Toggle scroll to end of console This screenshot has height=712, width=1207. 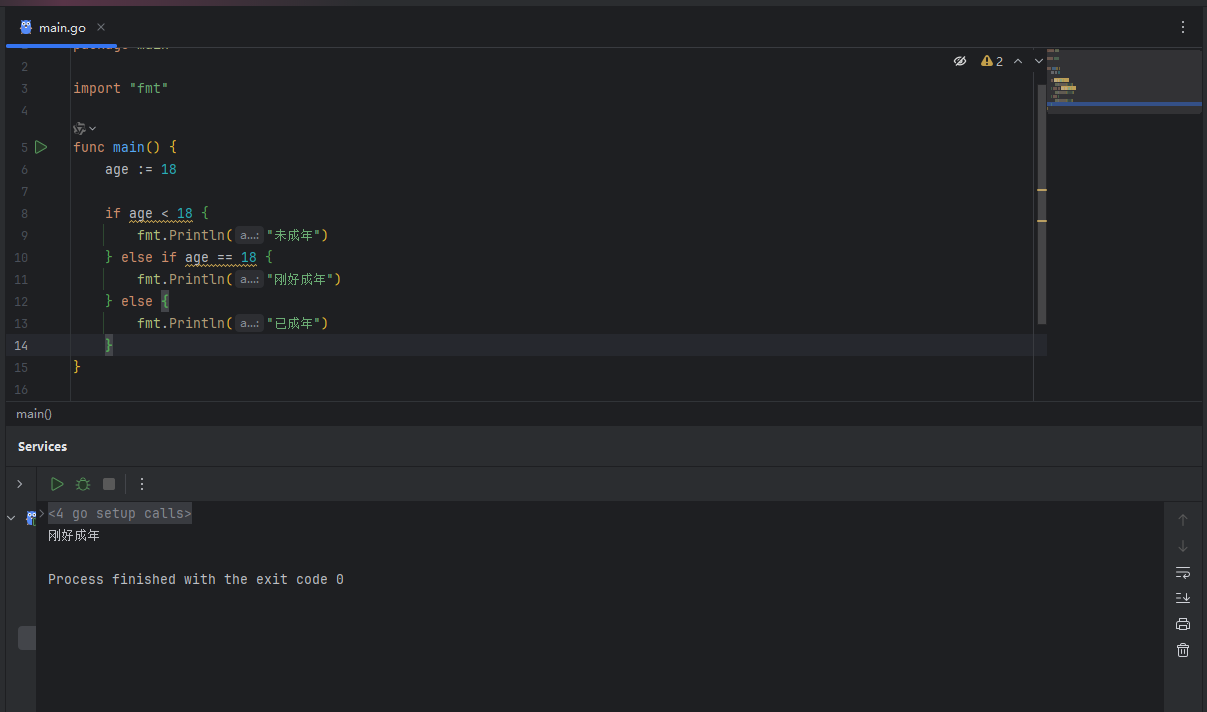pyautogui.click(x=1183, y=597)
